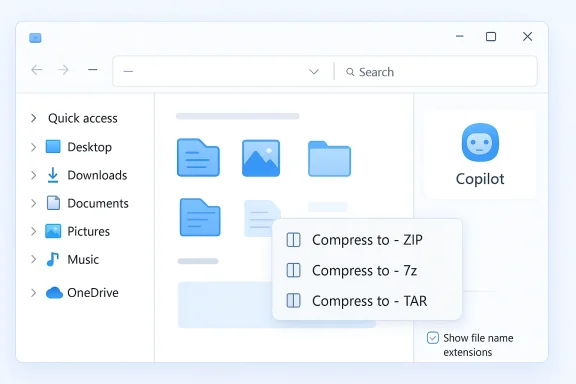
Task: Minimize the File Explorer window
Action: (x=460, y=36)
